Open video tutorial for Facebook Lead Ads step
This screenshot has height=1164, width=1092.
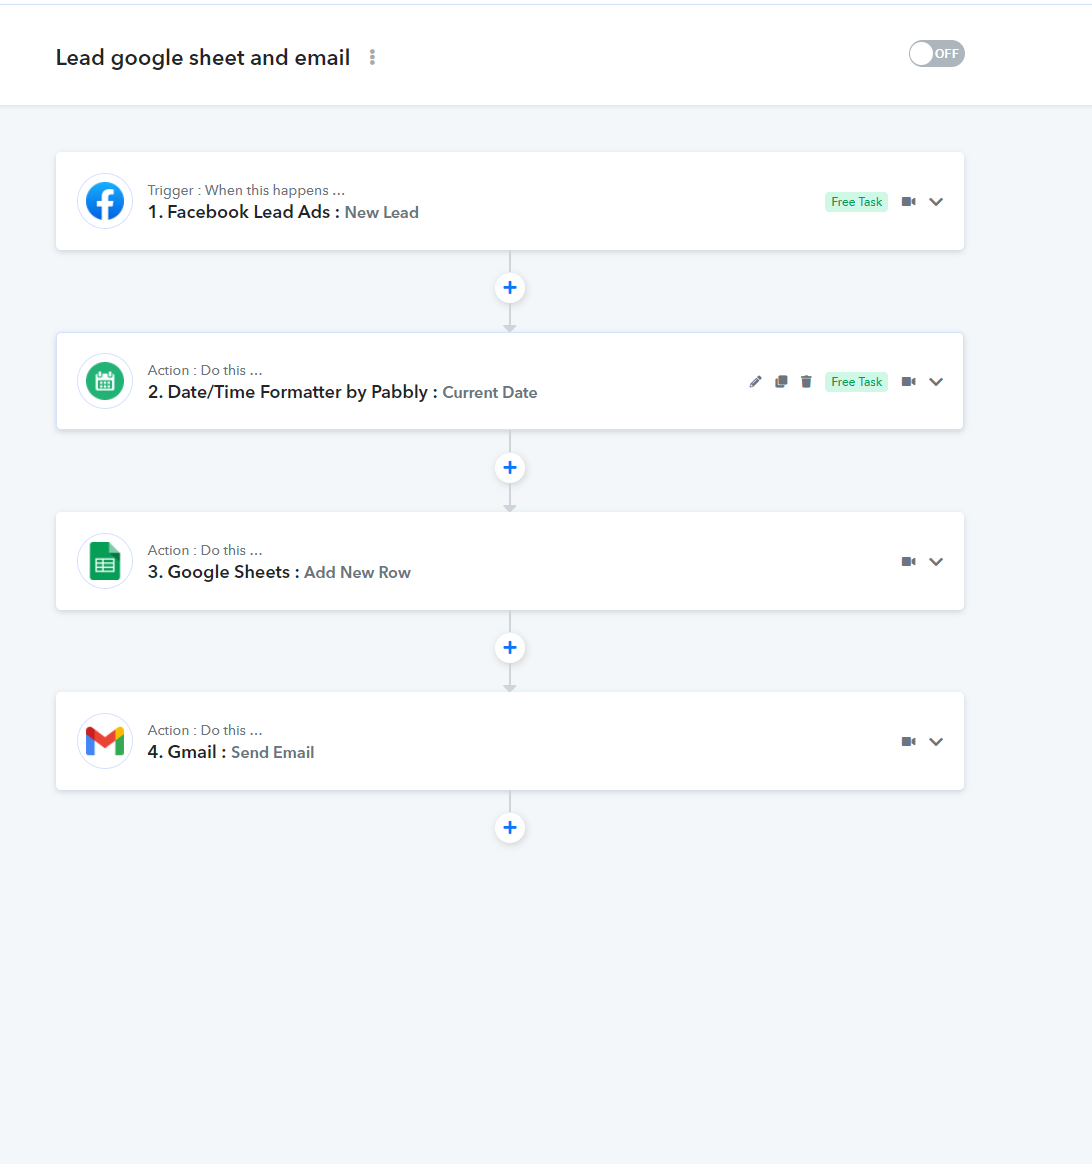click(x=909, y=202)
